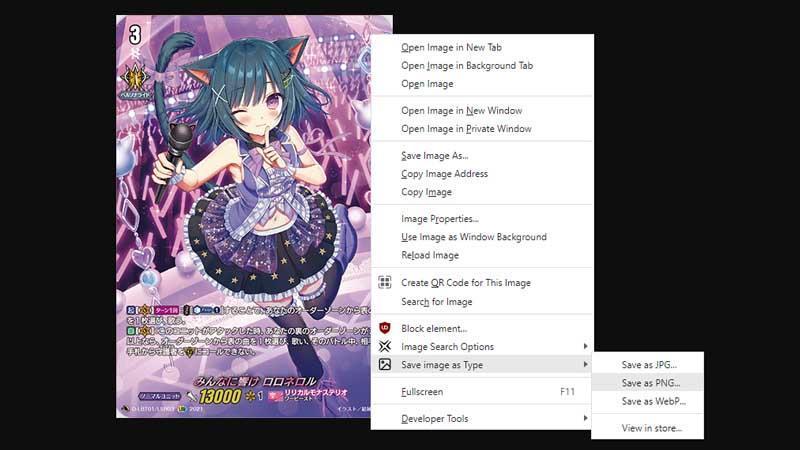
Task: Click Reload Image
Action: click(482, 256)
